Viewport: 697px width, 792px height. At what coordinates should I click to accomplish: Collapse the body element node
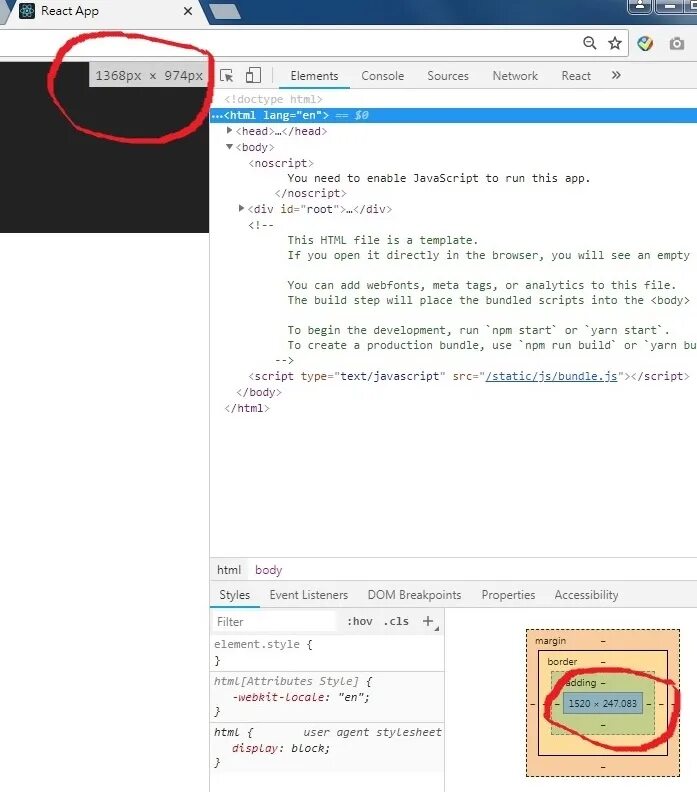click(229, 146)
